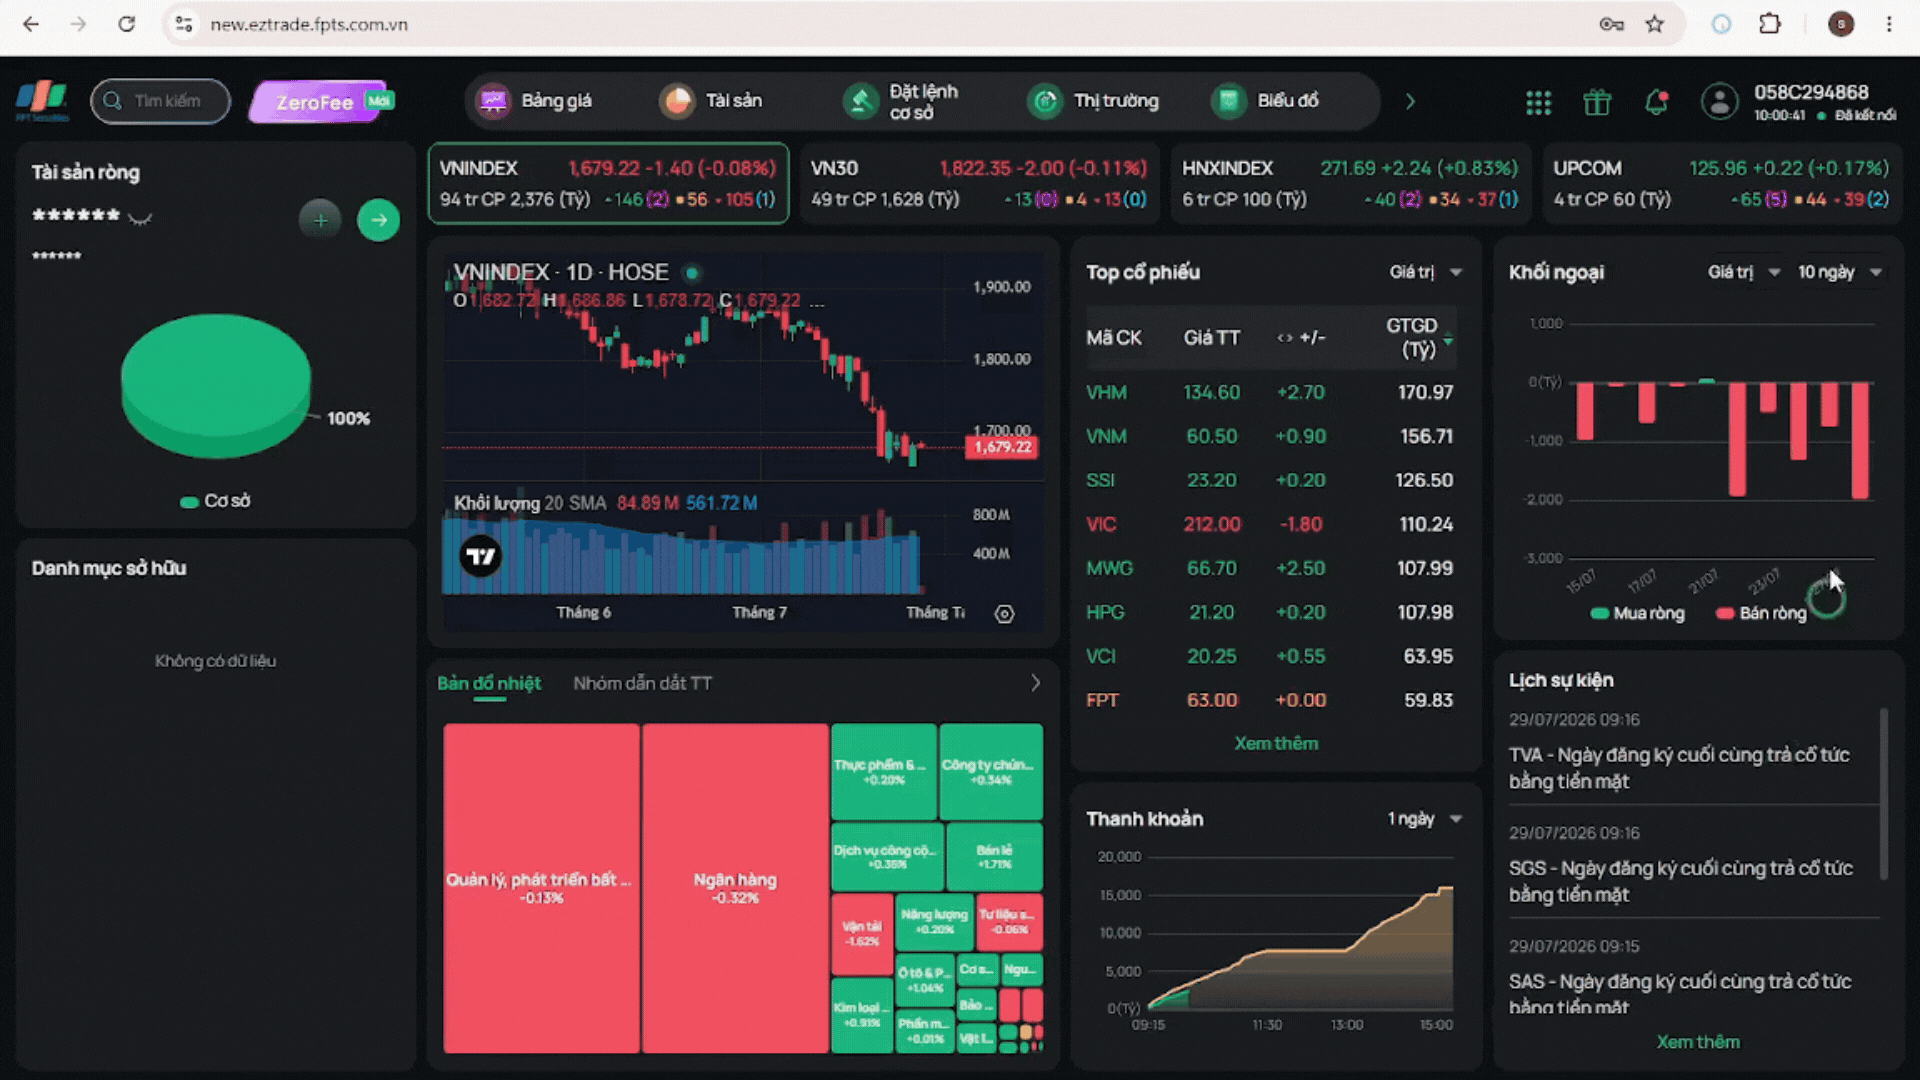Expand navigation with the right chevron
The image size is (1920, 1080).
pos(1410,101)
